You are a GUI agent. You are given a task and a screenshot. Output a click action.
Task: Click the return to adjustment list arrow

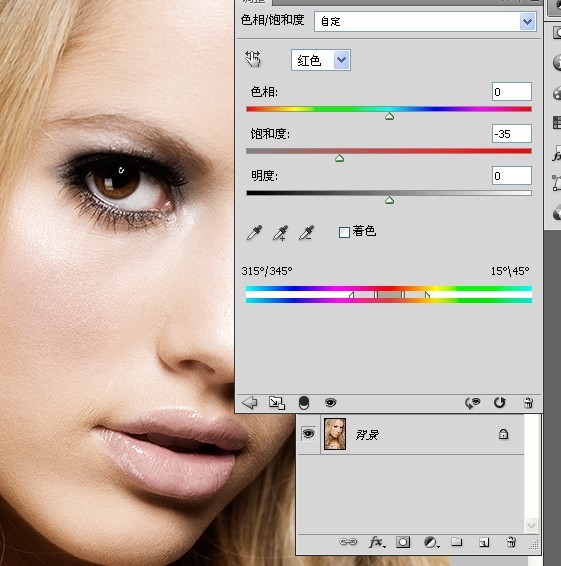[249, 402]
